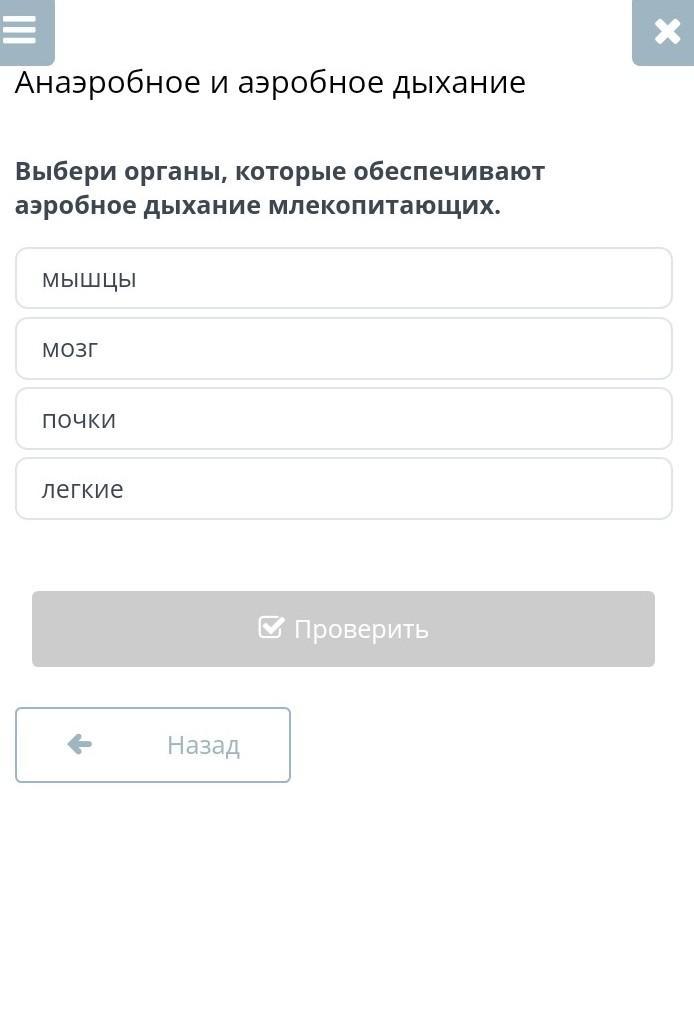Viewport: 694px width, 1026px height.
Task: Click the left arrow icon in Назад
Action: pos(80,744)
